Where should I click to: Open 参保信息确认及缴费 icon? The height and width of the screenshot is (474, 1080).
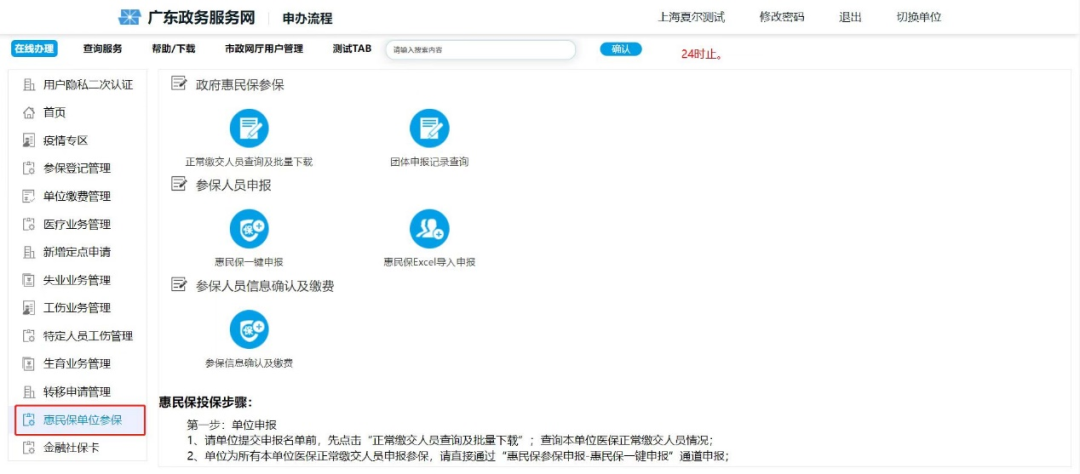click(x=249, y=330)
